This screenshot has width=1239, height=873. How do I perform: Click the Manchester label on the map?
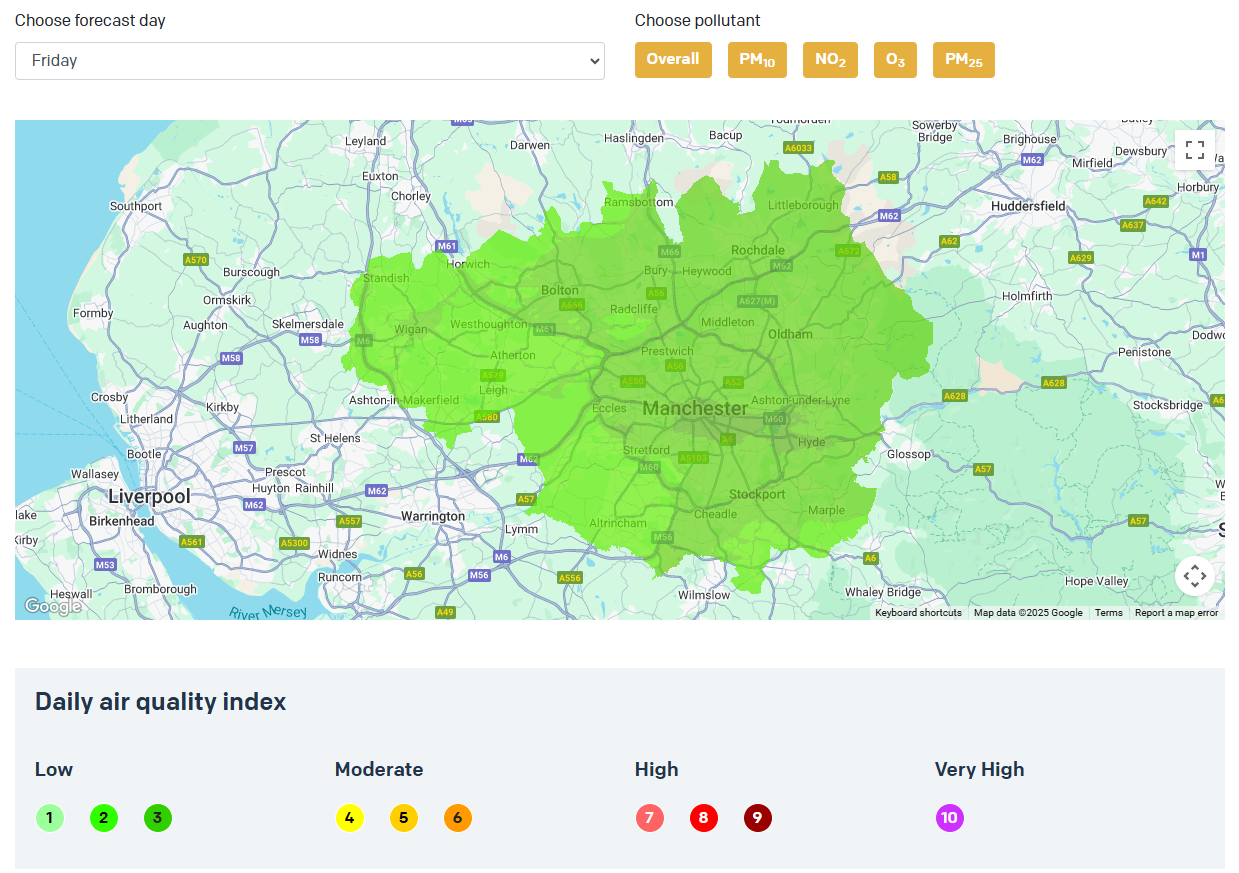coord(695,408)
